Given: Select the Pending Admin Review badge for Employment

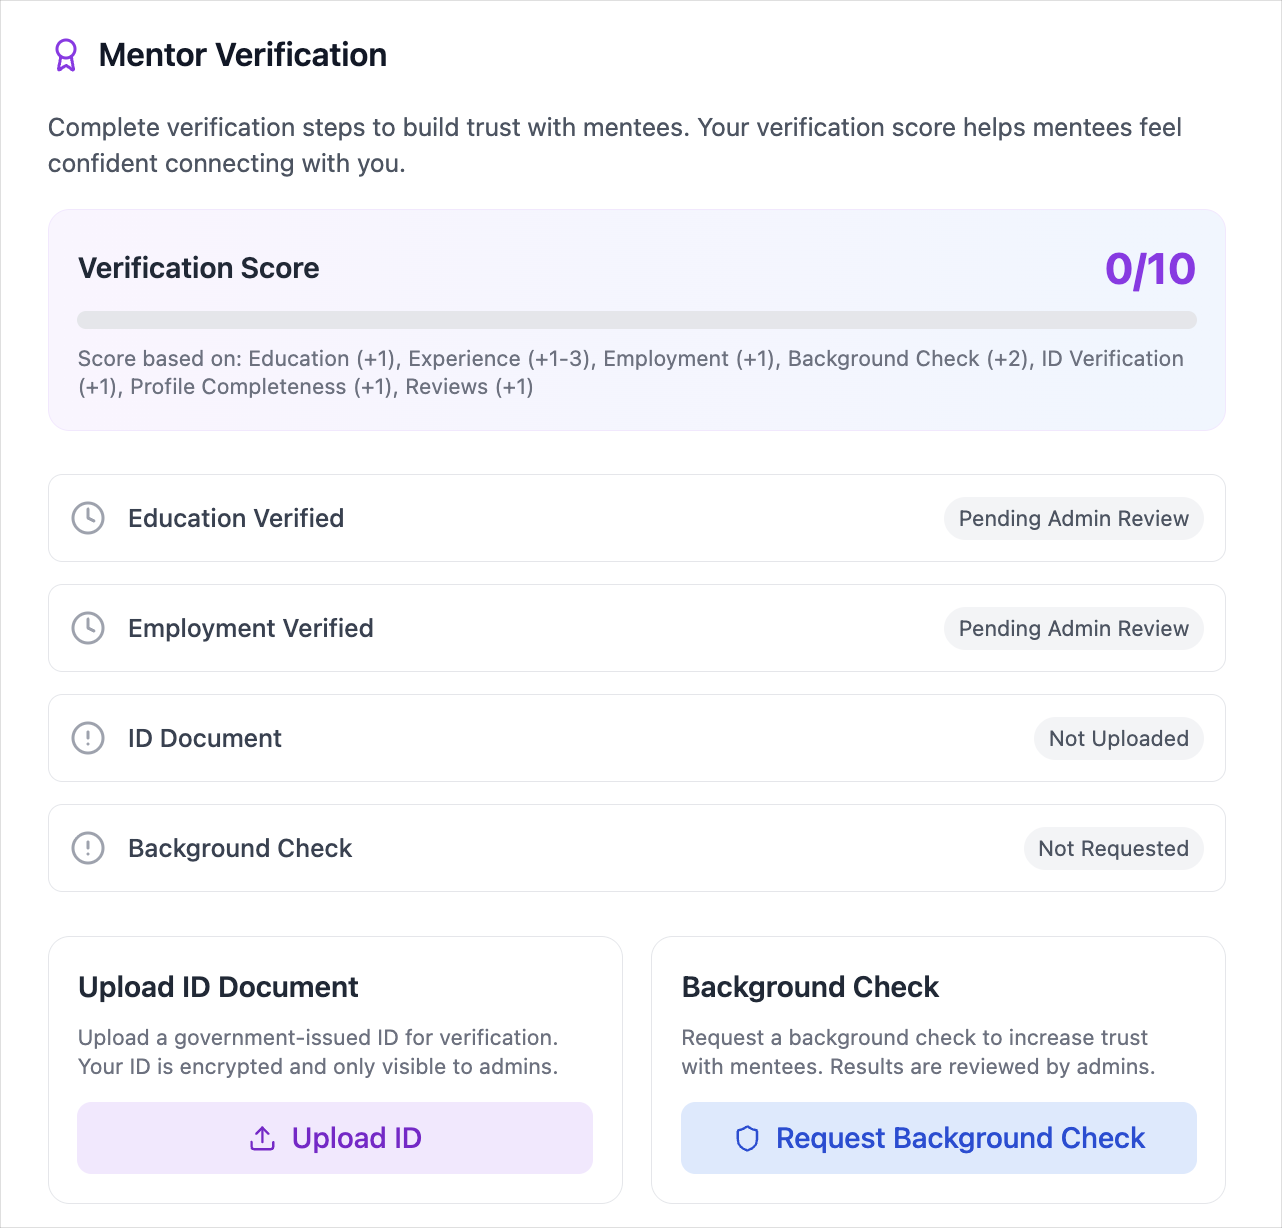Looking at the screenshot, I should (x=1074, y=628).
